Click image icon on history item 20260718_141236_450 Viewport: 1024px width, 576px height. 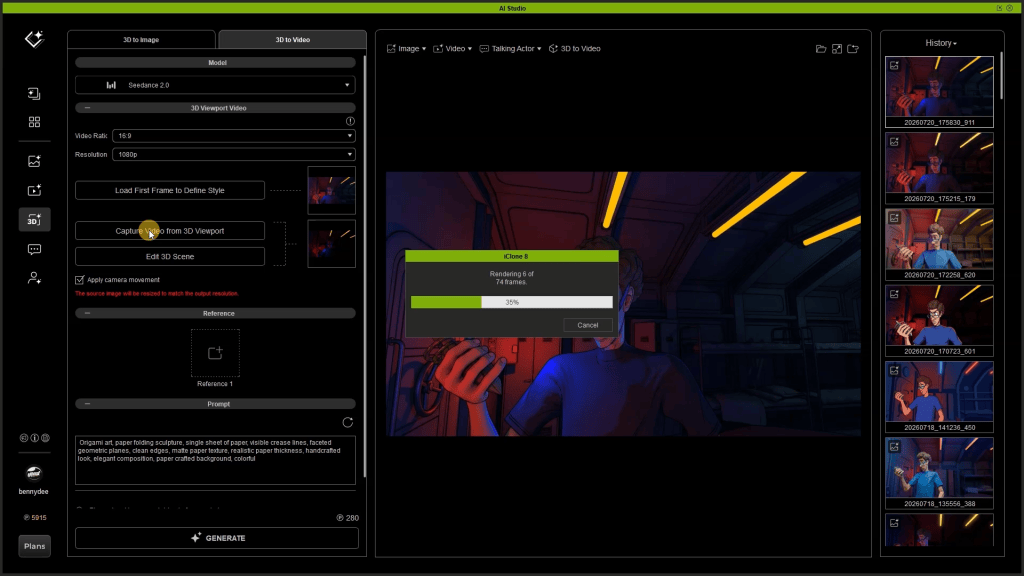(894, 370)
